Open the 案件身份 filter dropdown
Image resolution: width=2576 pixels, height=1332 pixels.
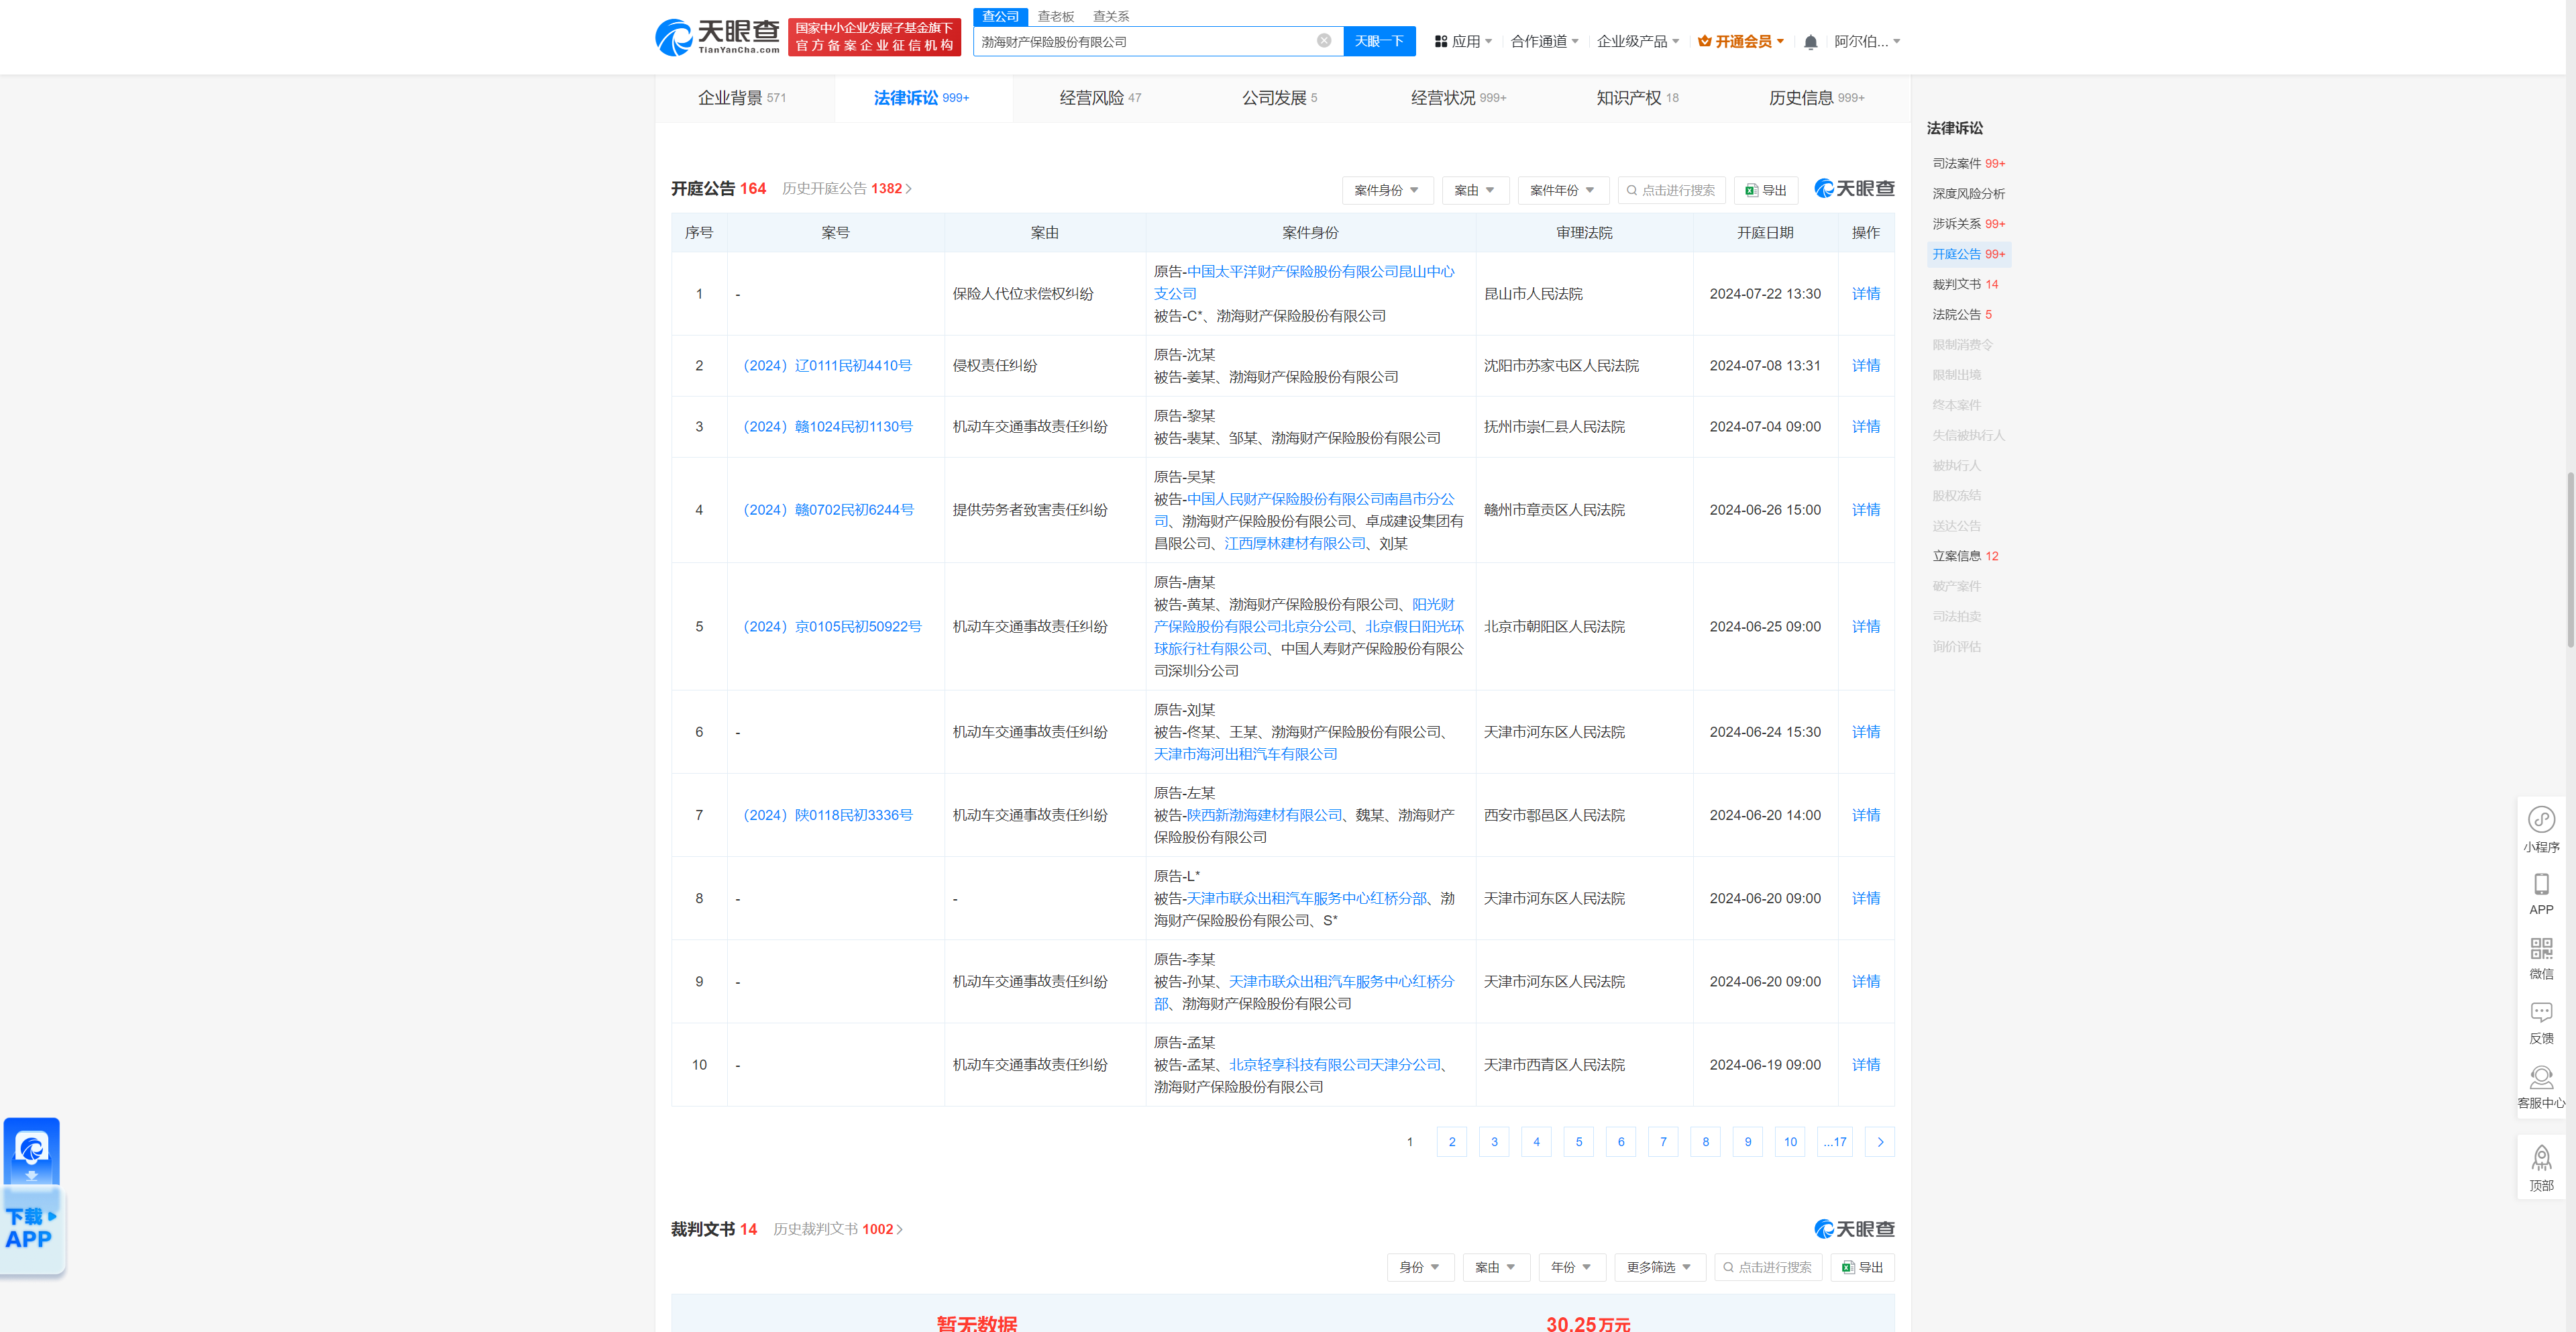1387,190
